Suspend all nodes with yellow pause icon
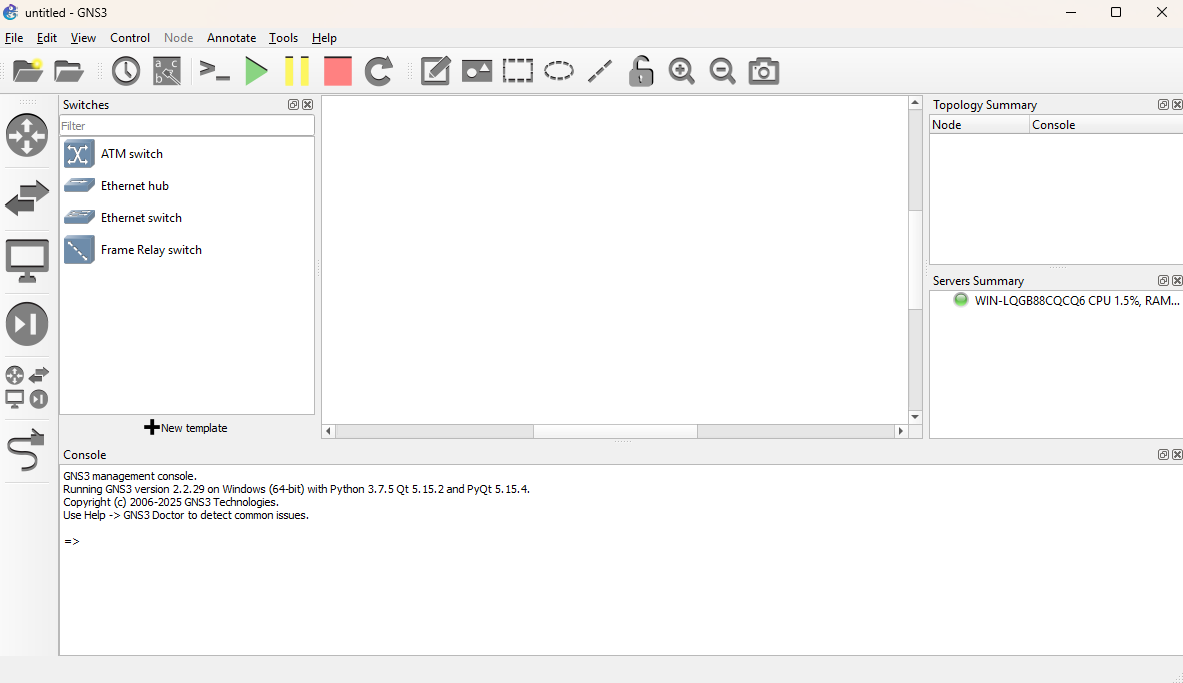The width and height of the screenshot is (1183, 683). tap(297, 71)
